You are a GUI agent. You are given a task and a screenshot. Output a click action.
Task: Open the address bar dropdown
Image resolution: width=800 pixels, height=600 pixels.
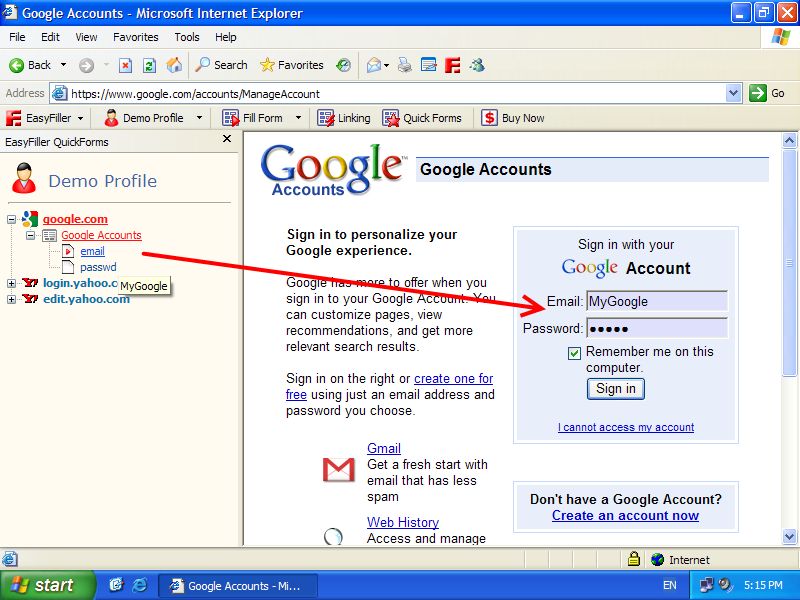(733, 93)
